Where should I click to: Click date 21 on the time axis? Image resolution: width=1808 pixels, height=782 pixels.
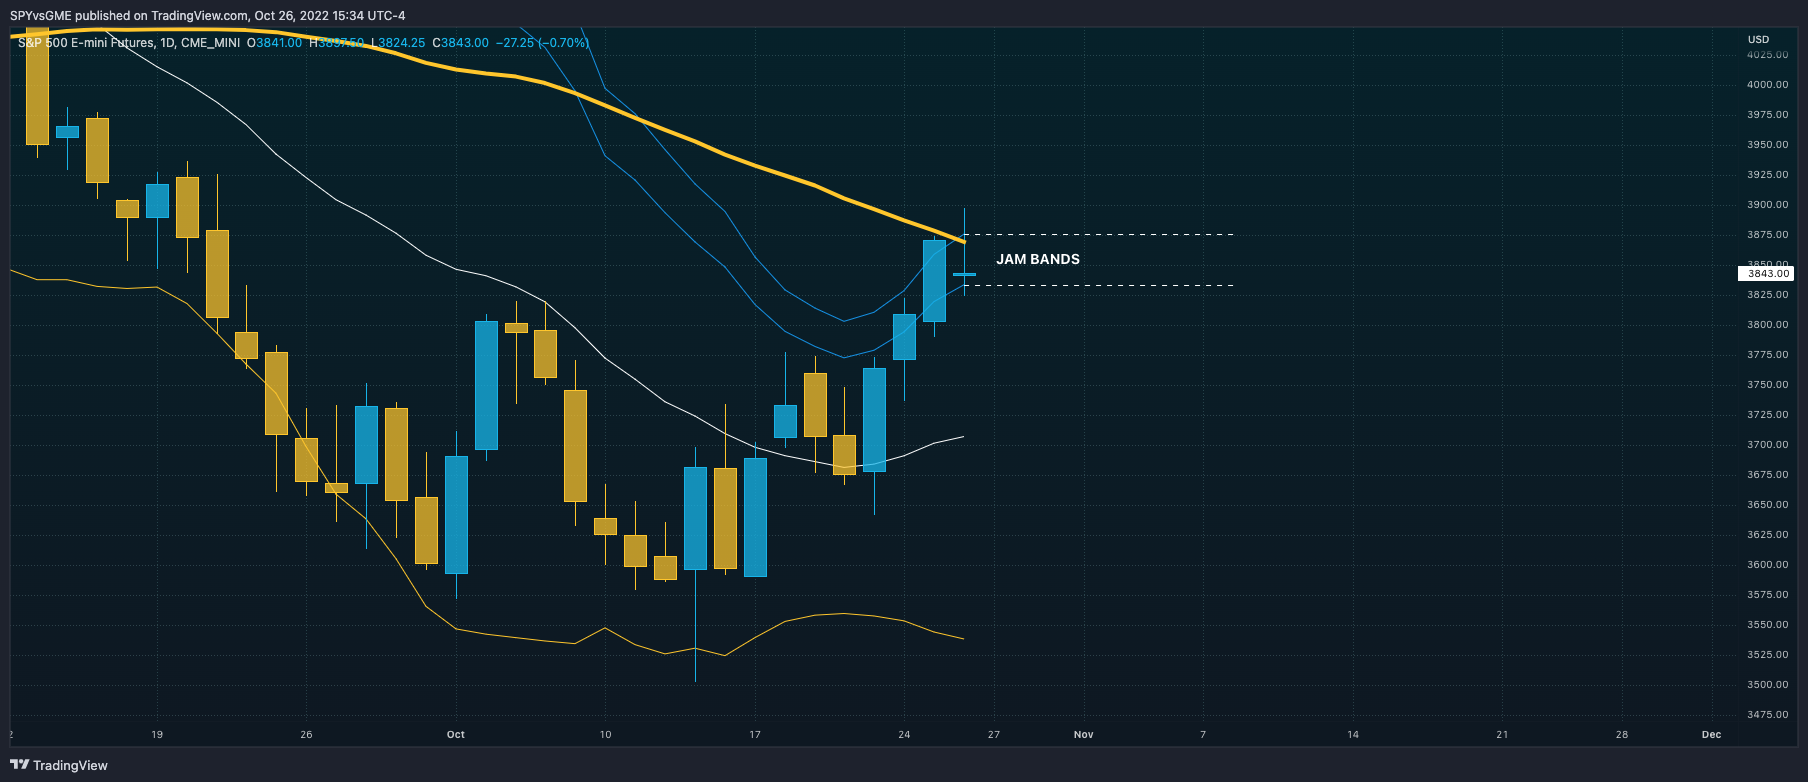[1502, 735]
